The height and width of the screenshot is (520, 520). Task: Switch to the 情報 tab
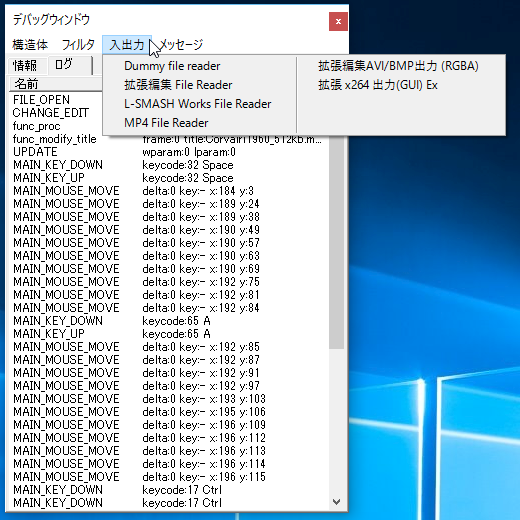[x=25, y=65]
